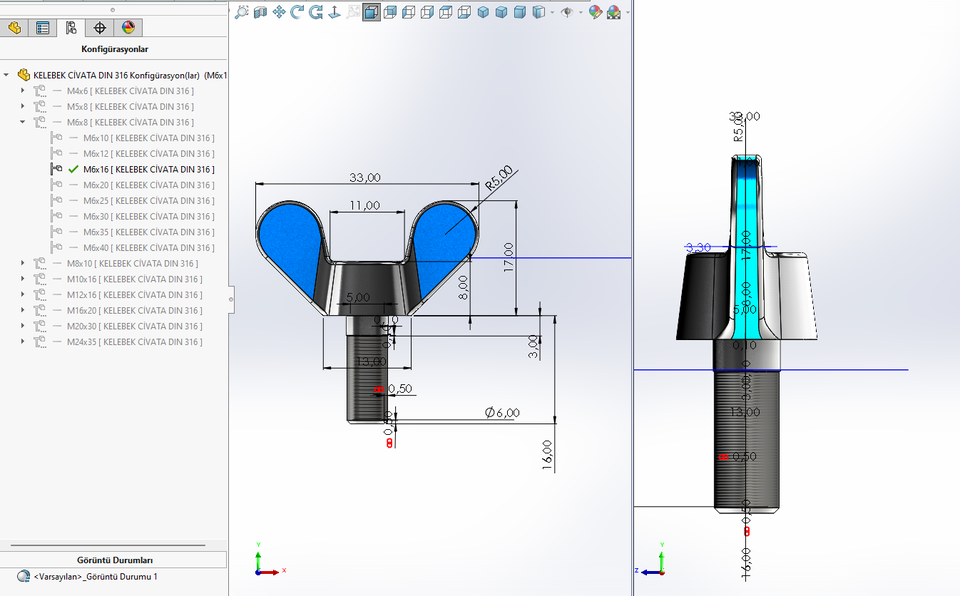Screen dimensions: 960x596
Task: Activate the Section View tool
Action: point(261,12)
